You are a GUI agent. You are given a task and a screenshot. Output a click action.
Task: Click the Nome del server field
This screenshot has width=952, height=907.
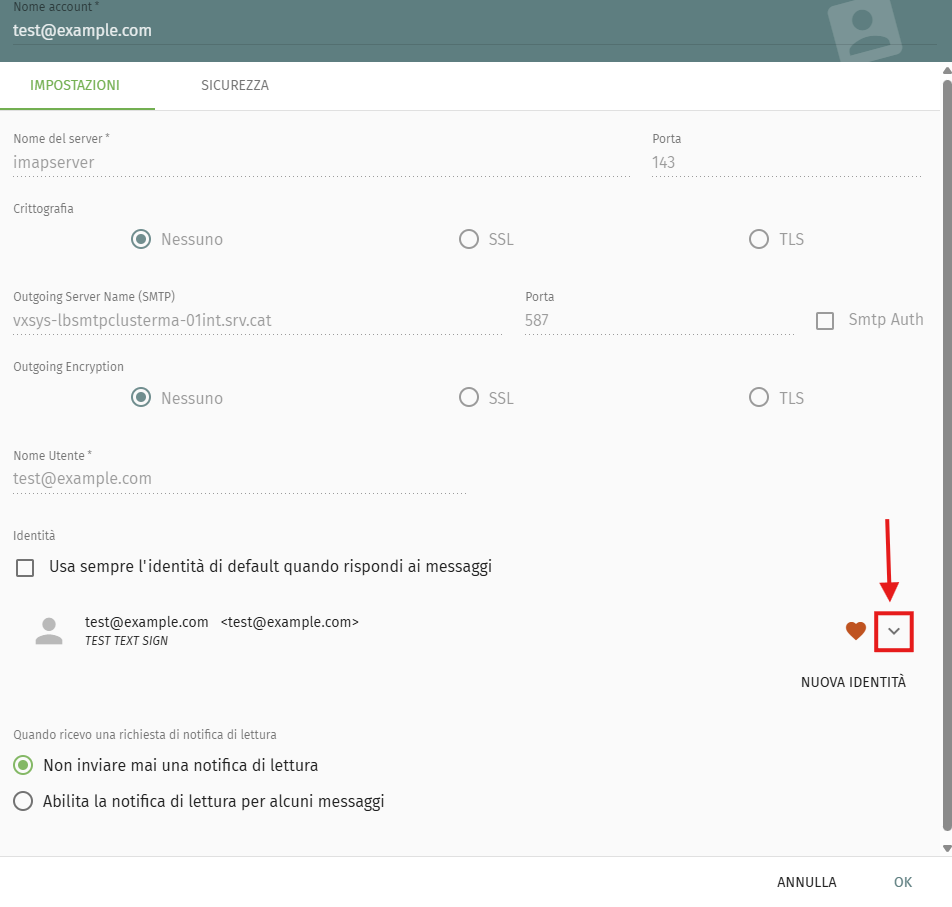click(320, 162)
